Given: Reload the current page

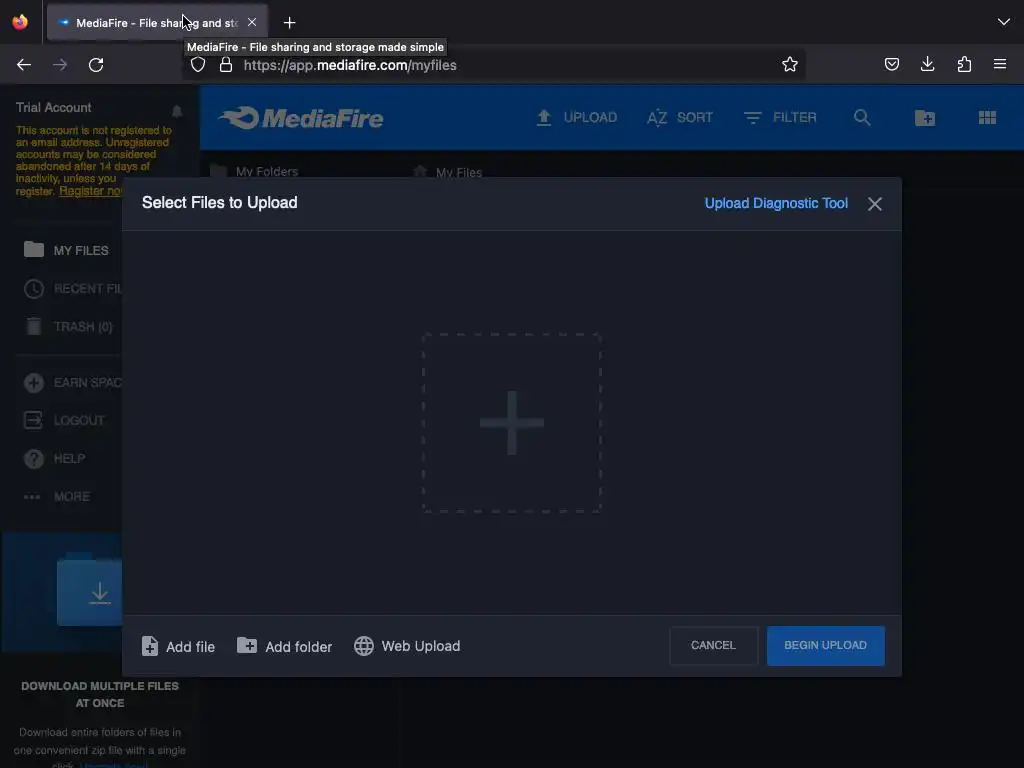Looking at the screenshot, I should (x=96, y=65).
